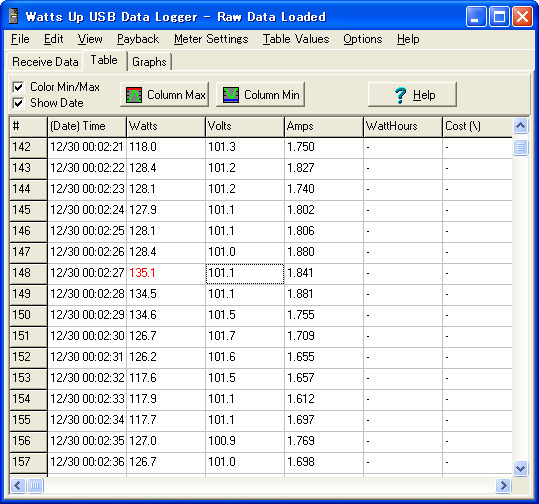Toggle the Show Date checkbox
The height and width of the screenshot is (504, 539).
pyautogui.click(x=18, y=103)
